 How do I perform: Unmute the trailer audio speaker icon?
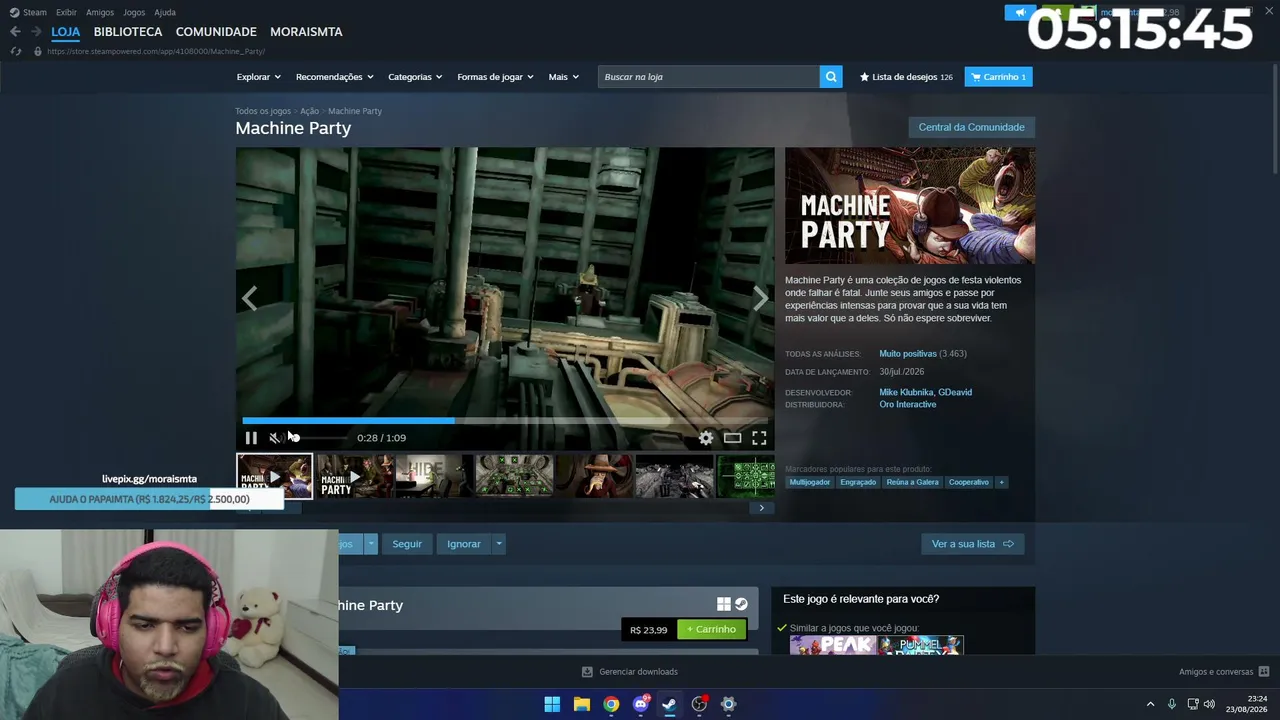point(275,438)
